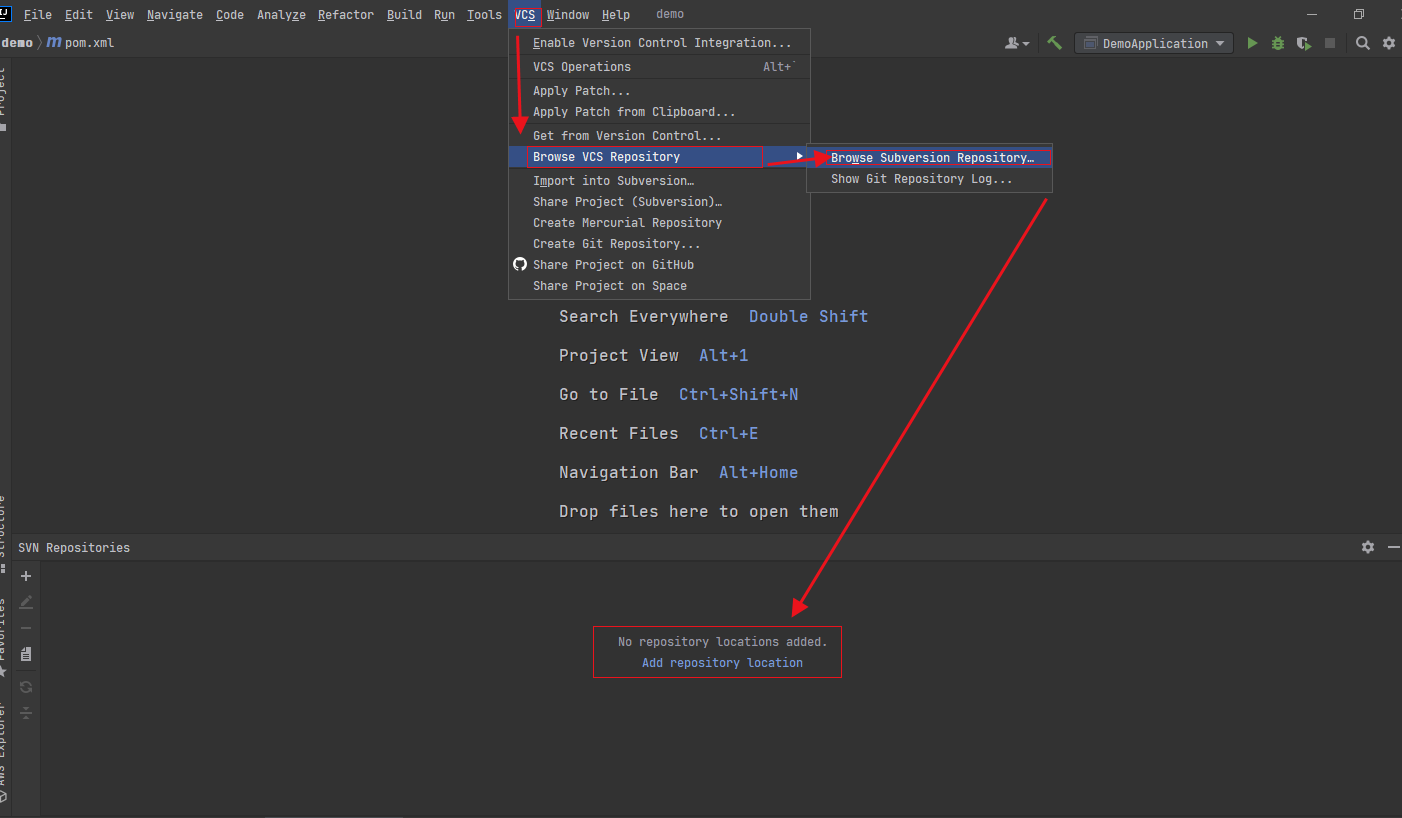The image size is (1402, 818).
Task: Open the Build menu
Action: coord(404,14)
